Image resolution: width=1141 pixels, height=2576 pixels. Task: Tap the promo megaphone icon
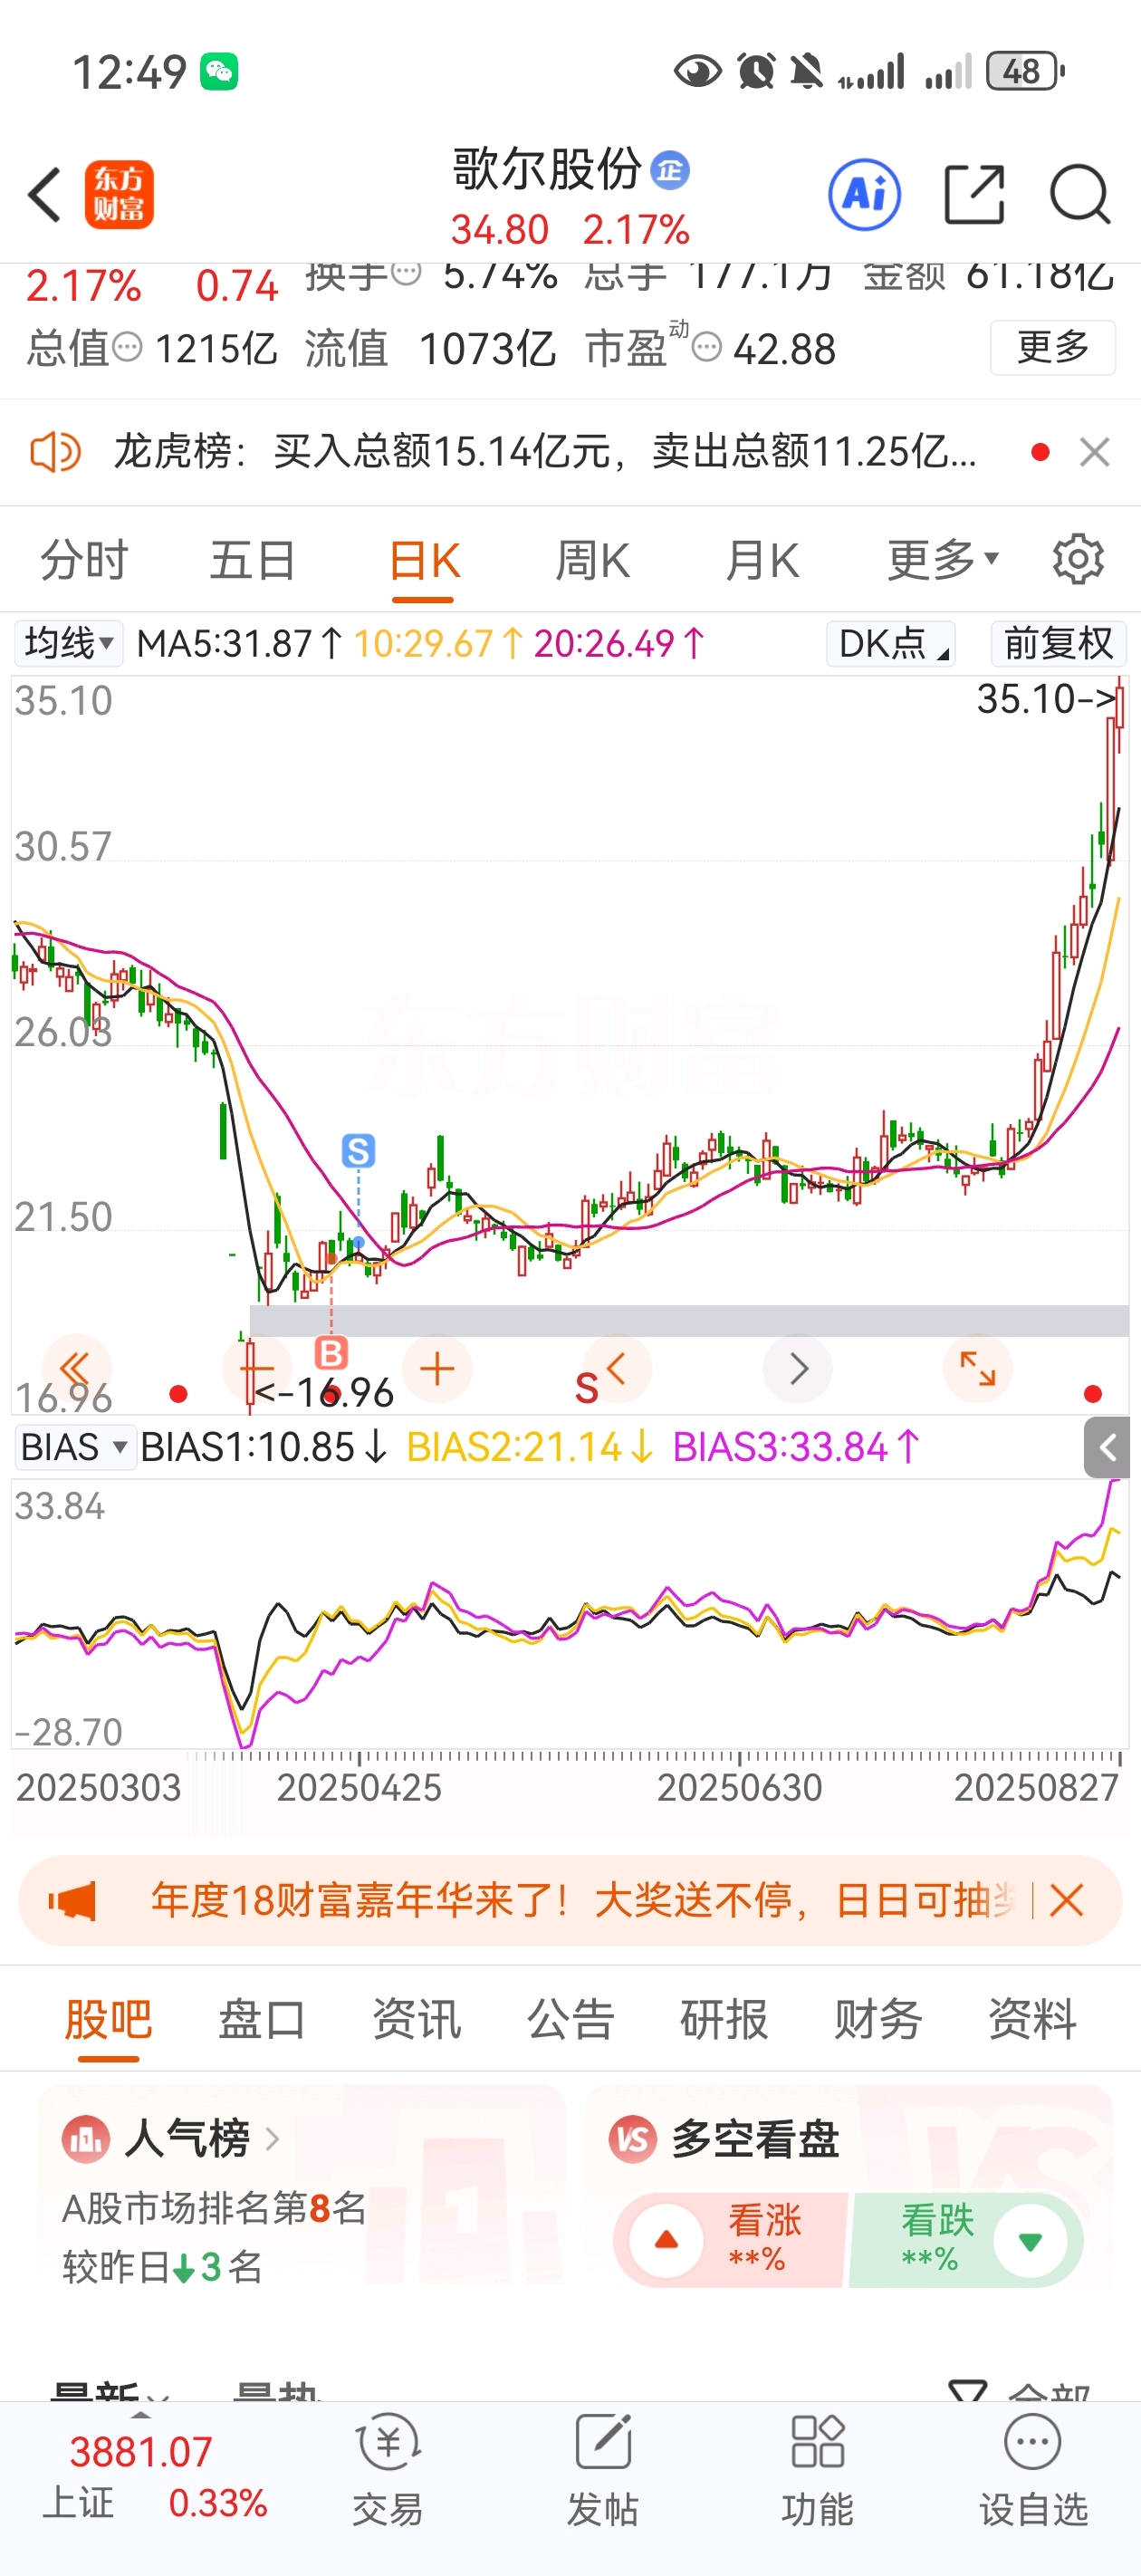click(72, 1900)
